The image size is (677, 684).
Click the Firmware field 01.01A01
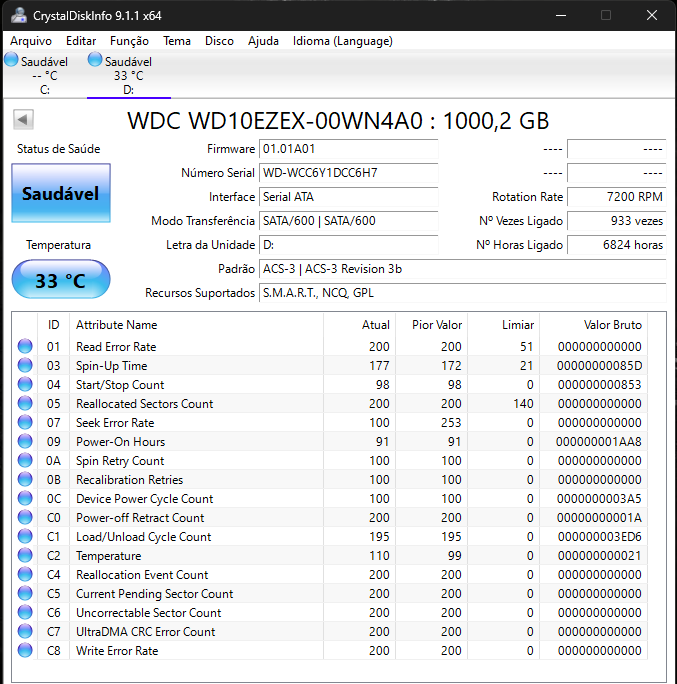pyautogui.click(x=349, y=149)
